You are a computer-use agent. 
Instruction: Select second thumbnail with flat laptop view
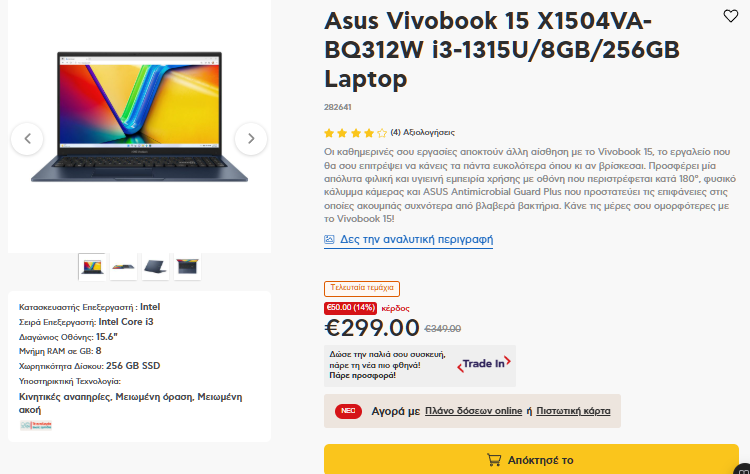[123, 266]
